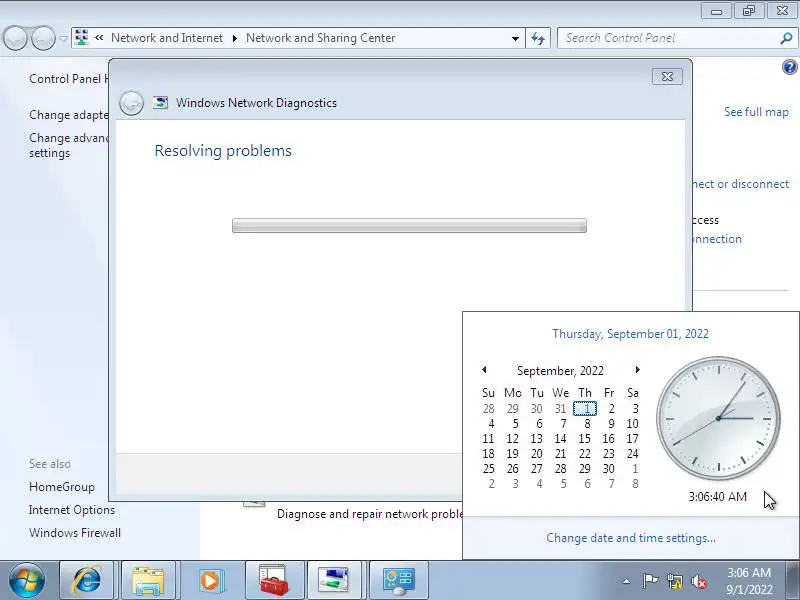Select September 30 in the calendar
Viewport: 800px width, 600px height.
(608, 469)
